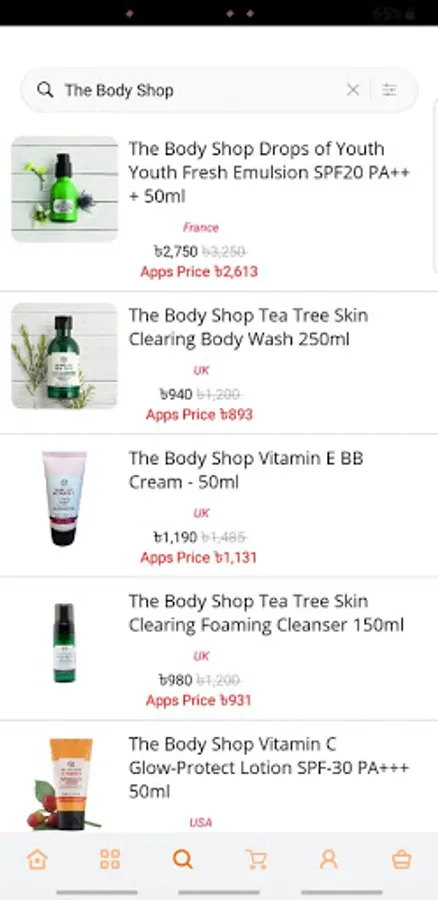Click the magnifier icon in search bar
This screenshot has width=438, height=900.
[45, 90]
